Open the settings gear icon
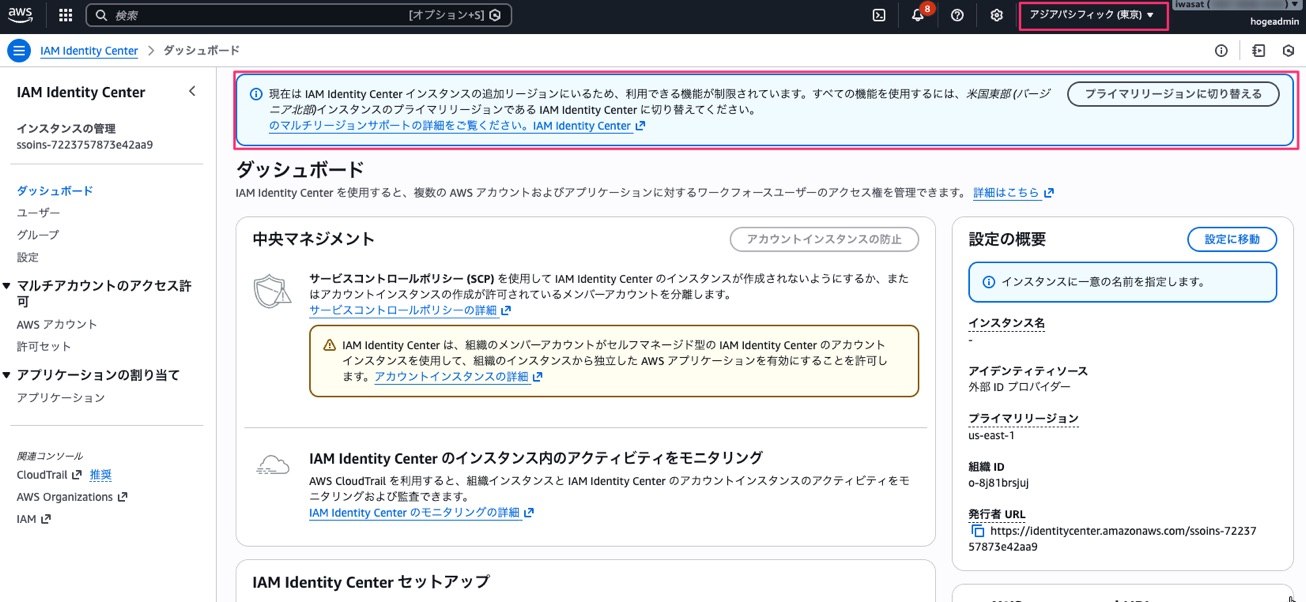 tap(996, 15)
